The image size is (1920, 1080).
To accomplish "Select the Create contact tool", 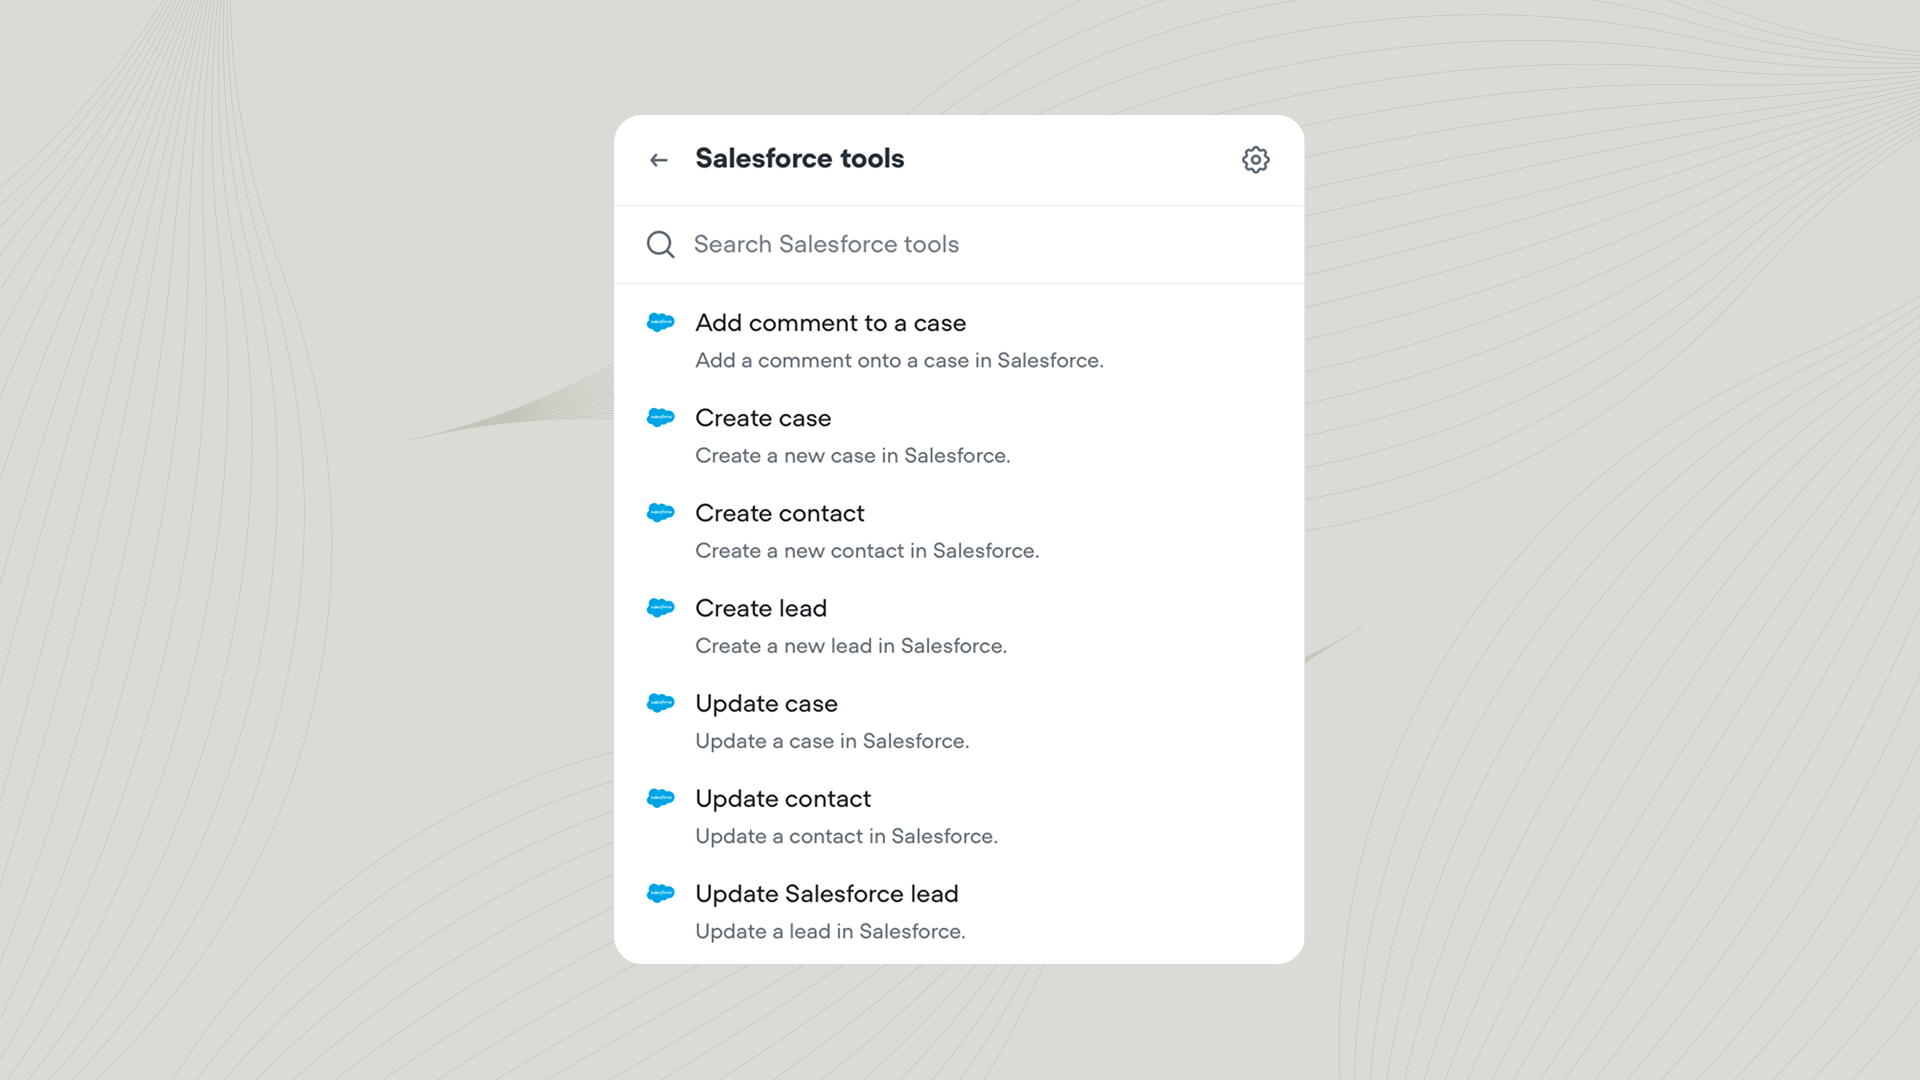I will pyautogui.click(x=779, y=512).
